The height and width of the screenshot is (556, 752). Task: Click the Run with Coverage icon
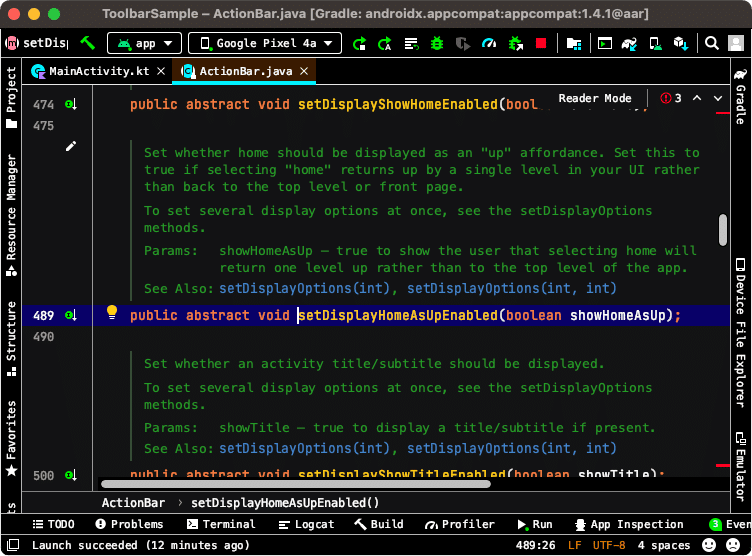[x=463, y=44]
